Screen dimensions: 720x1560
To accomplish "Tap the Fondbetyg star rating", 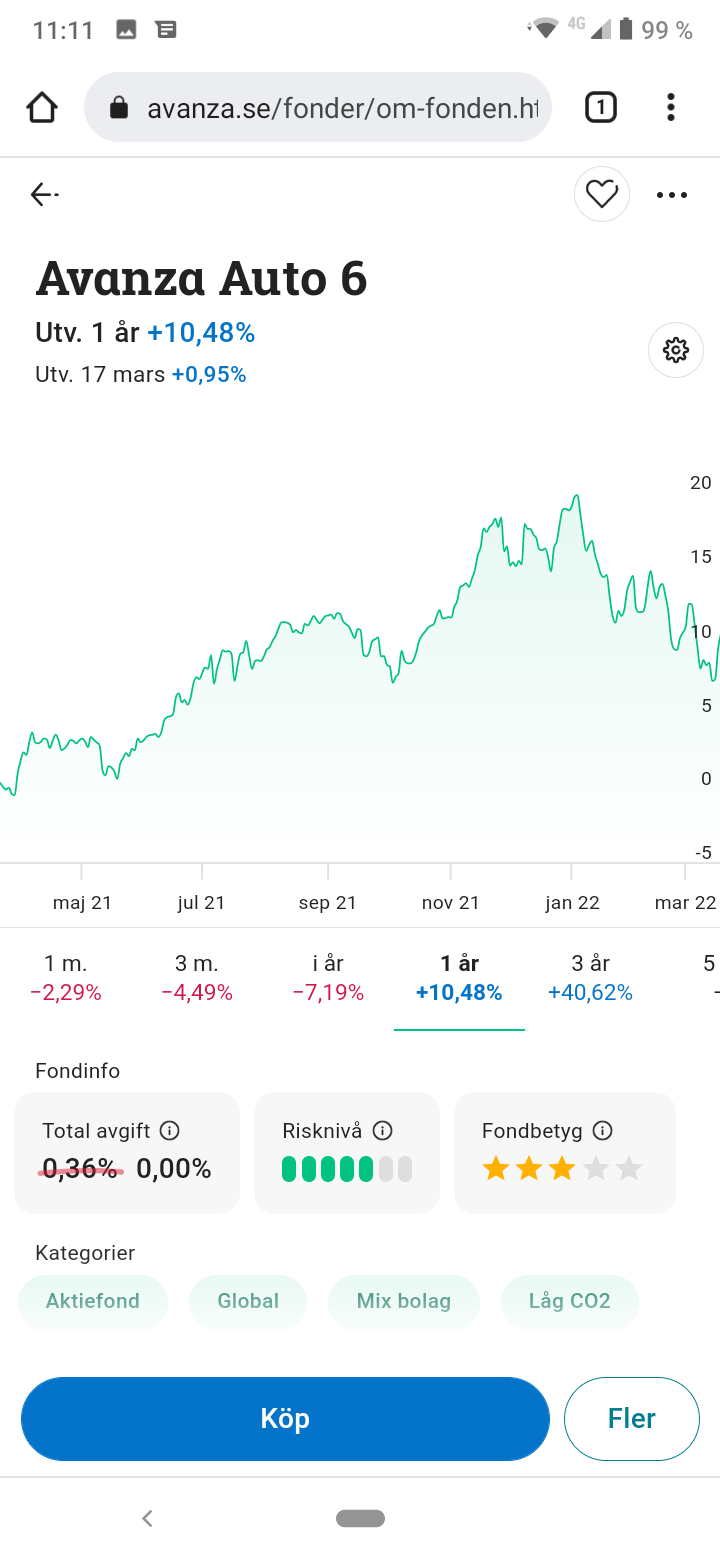I will pyautogui.click(x=562, y=1168).
